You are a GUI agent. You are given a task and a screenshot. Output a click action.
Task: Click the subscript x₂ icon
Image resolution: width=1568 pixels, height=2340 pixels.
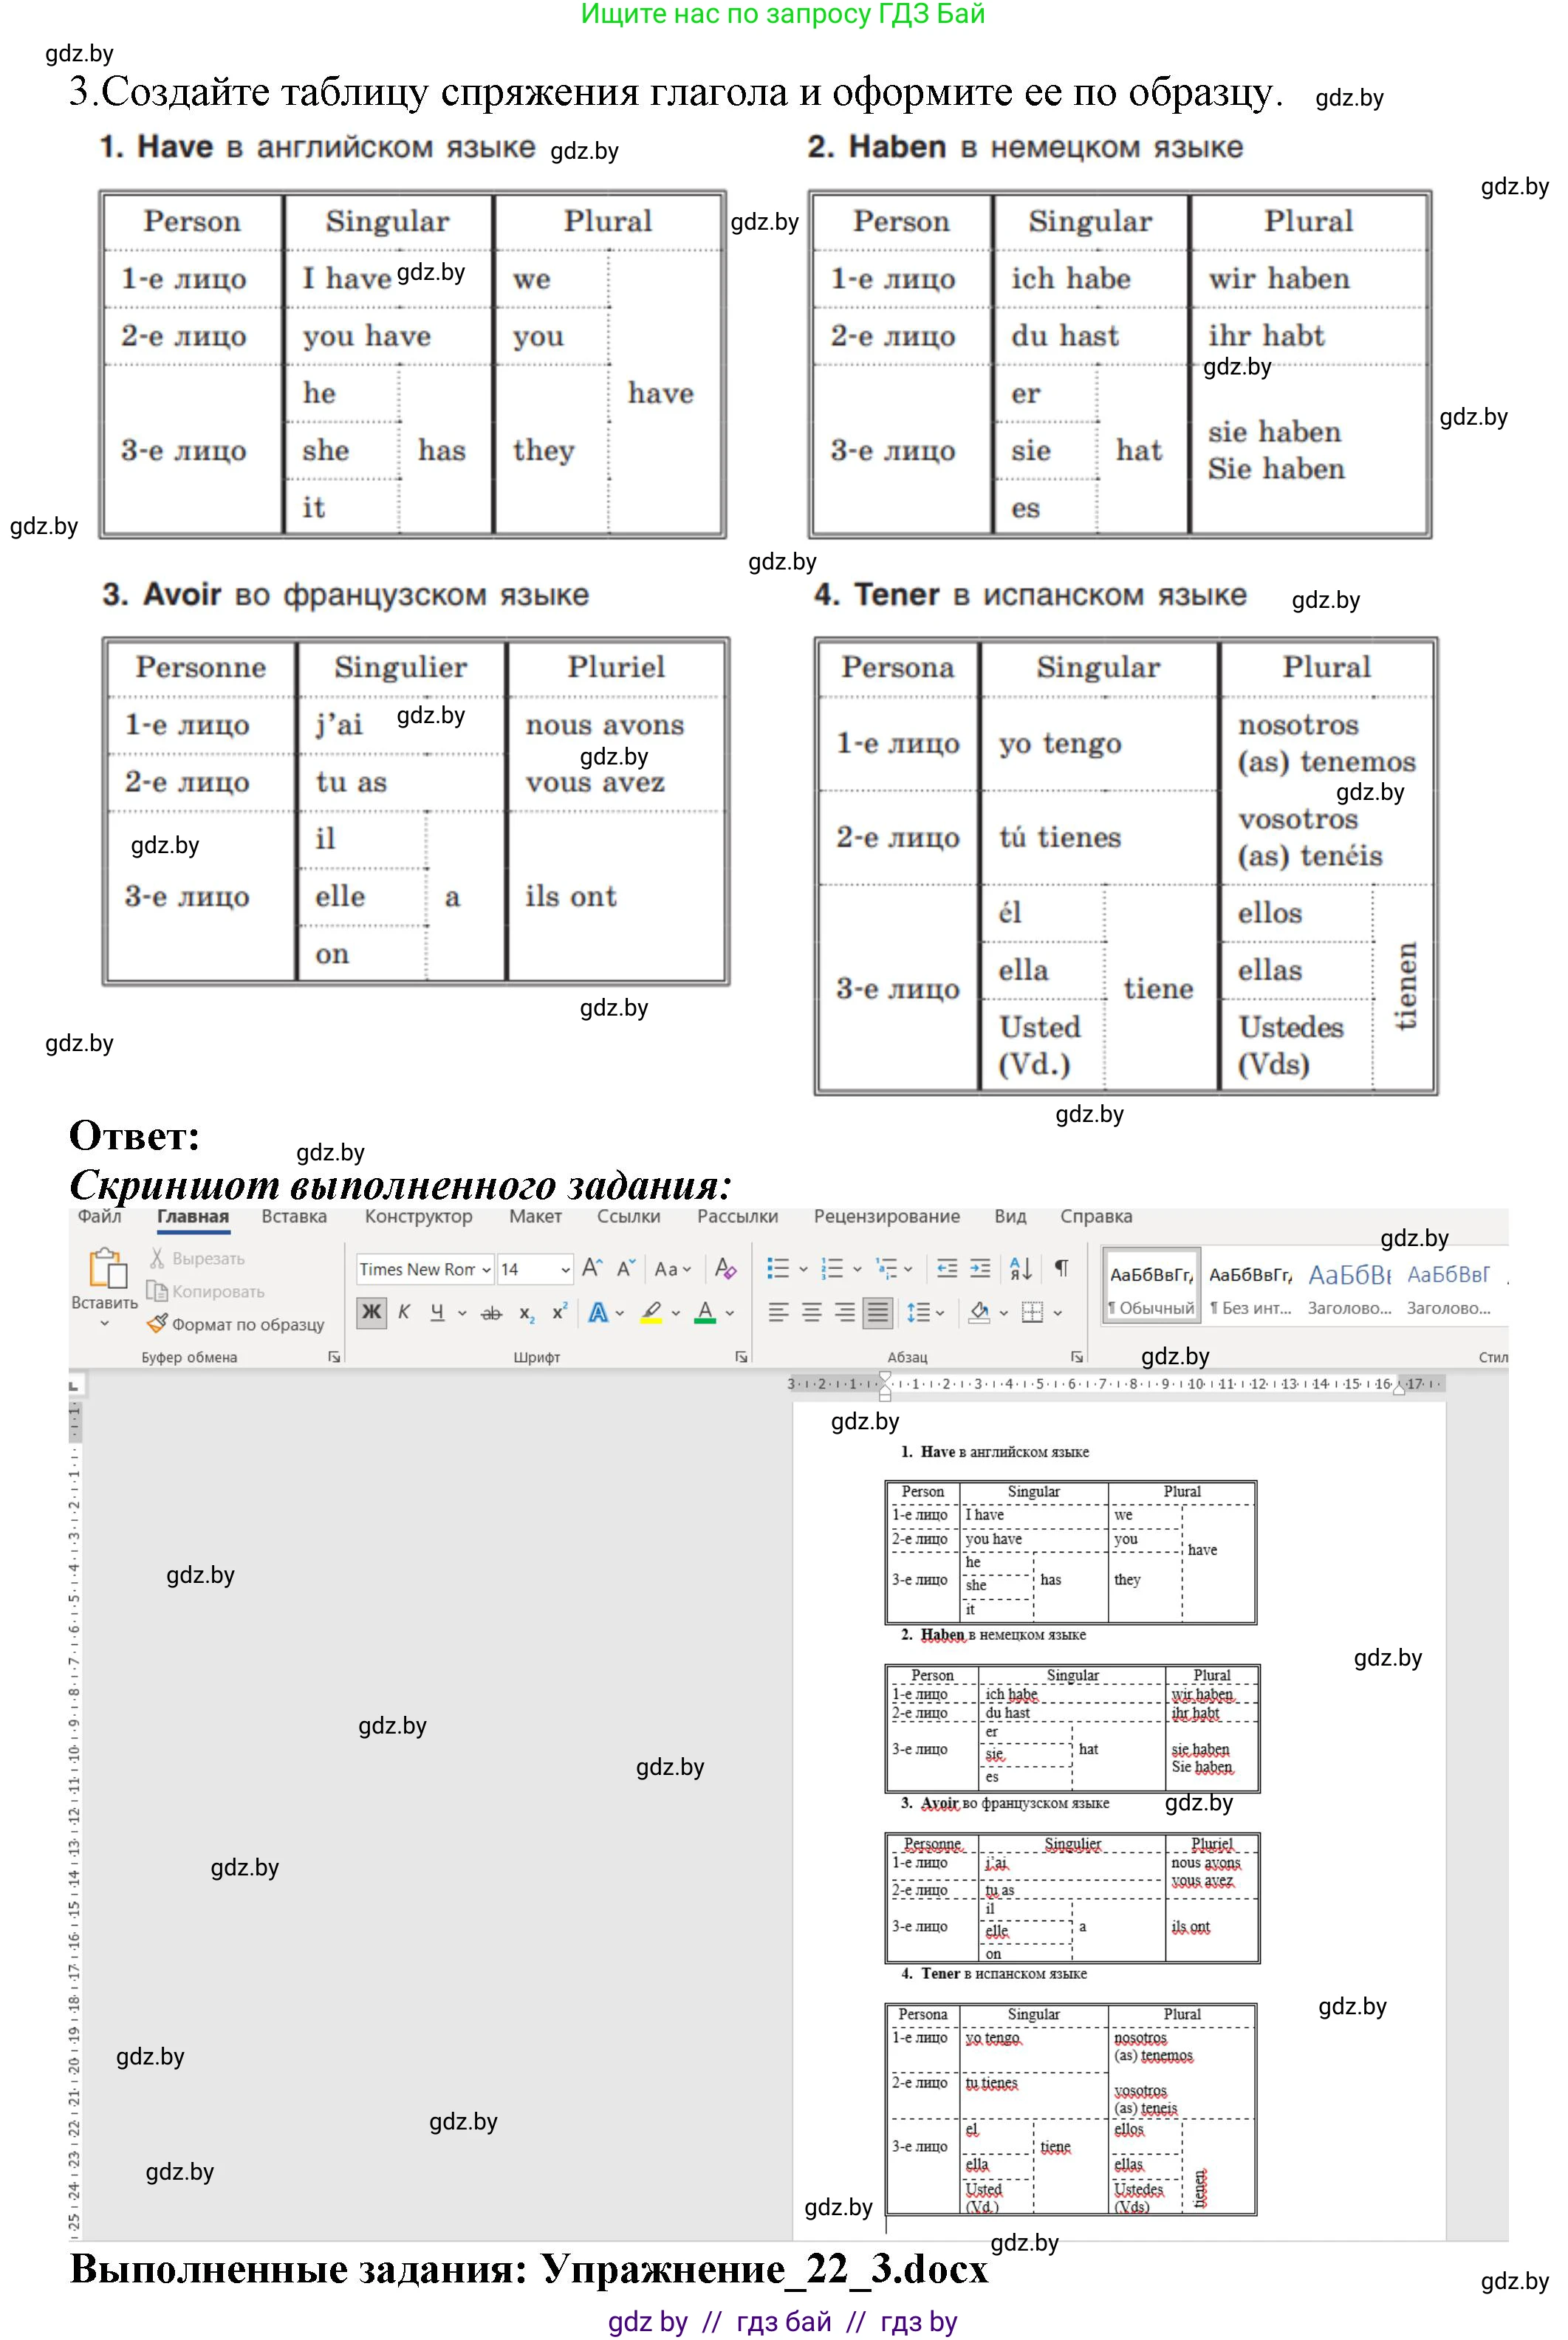(x=526, y=1313)
